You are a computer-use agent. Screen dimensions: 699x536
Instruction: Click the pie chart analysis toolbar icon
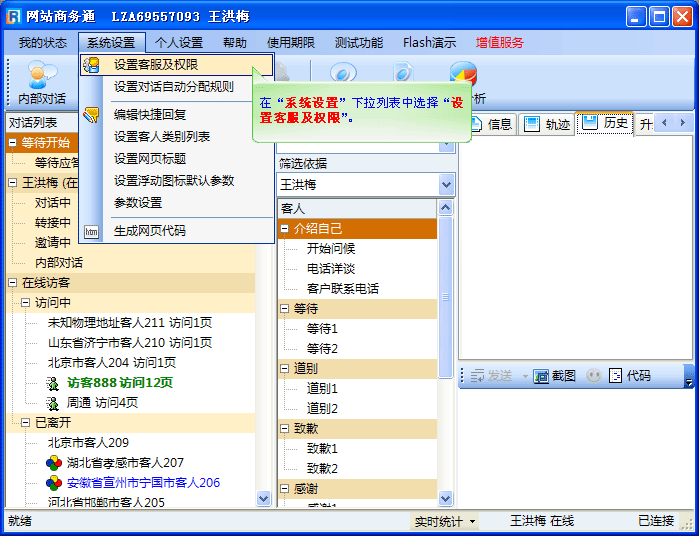coord(462,75)
